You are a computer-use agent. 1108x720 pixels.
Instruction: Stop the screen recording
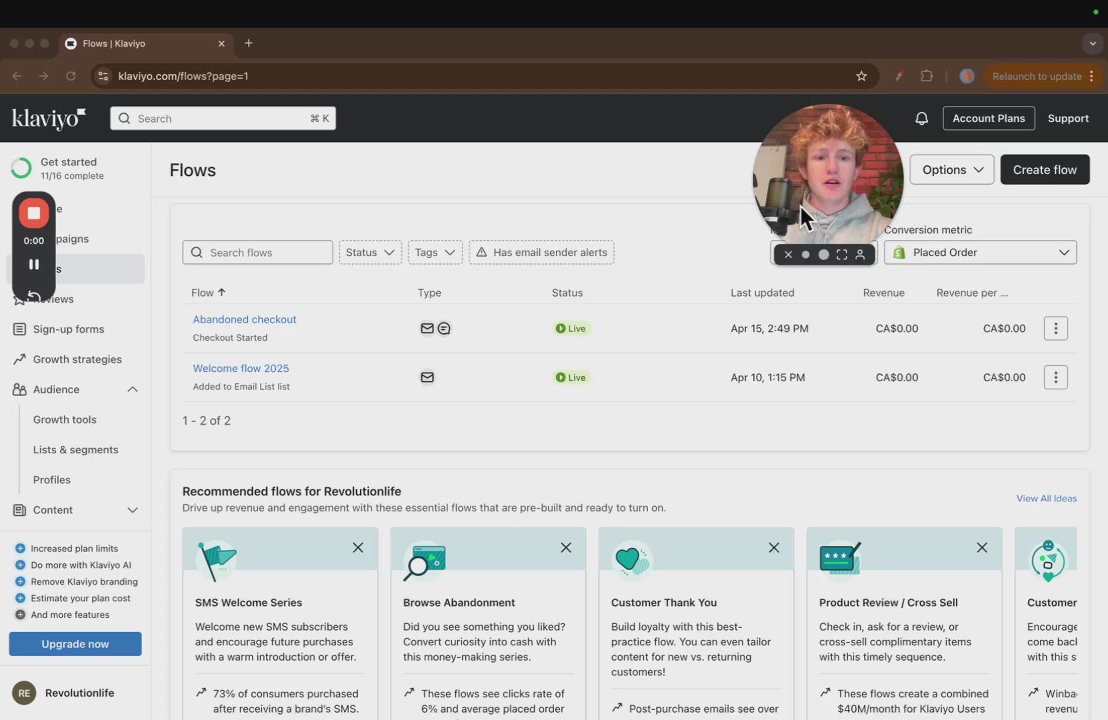pyautogui.click(x=33, y=213)
